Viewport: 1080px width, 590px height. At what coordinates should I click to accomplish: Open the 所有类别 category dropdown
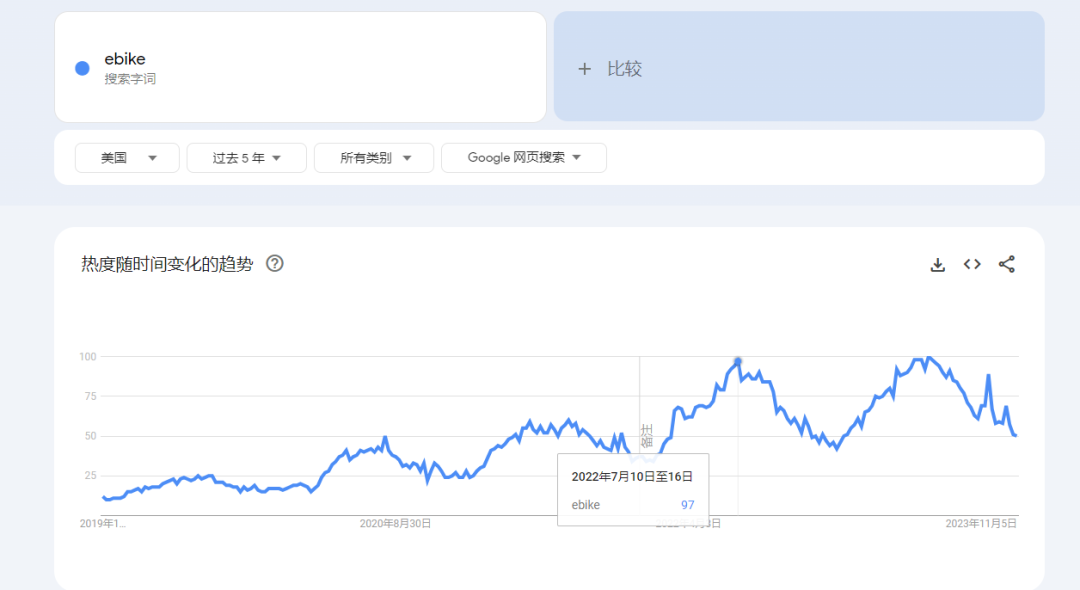[x=373, y=157]
